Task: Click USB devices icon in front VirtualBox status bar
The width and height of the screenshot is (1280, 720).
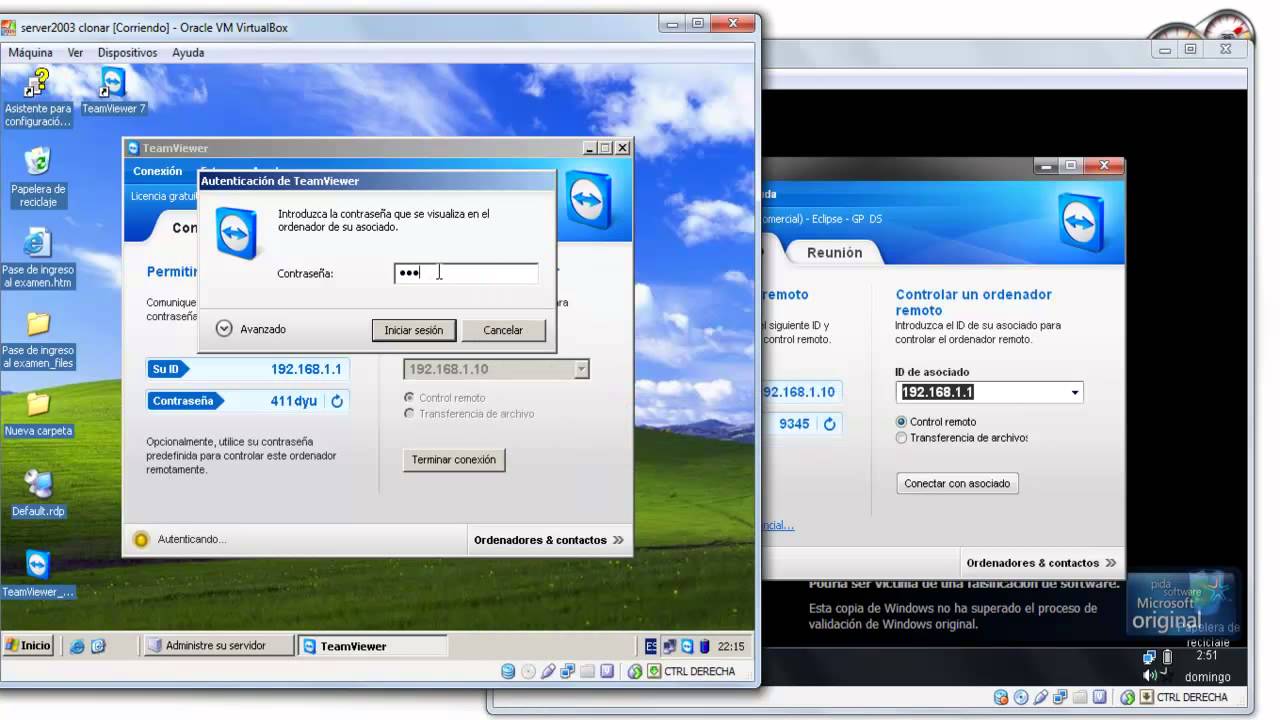Action: 548,671
